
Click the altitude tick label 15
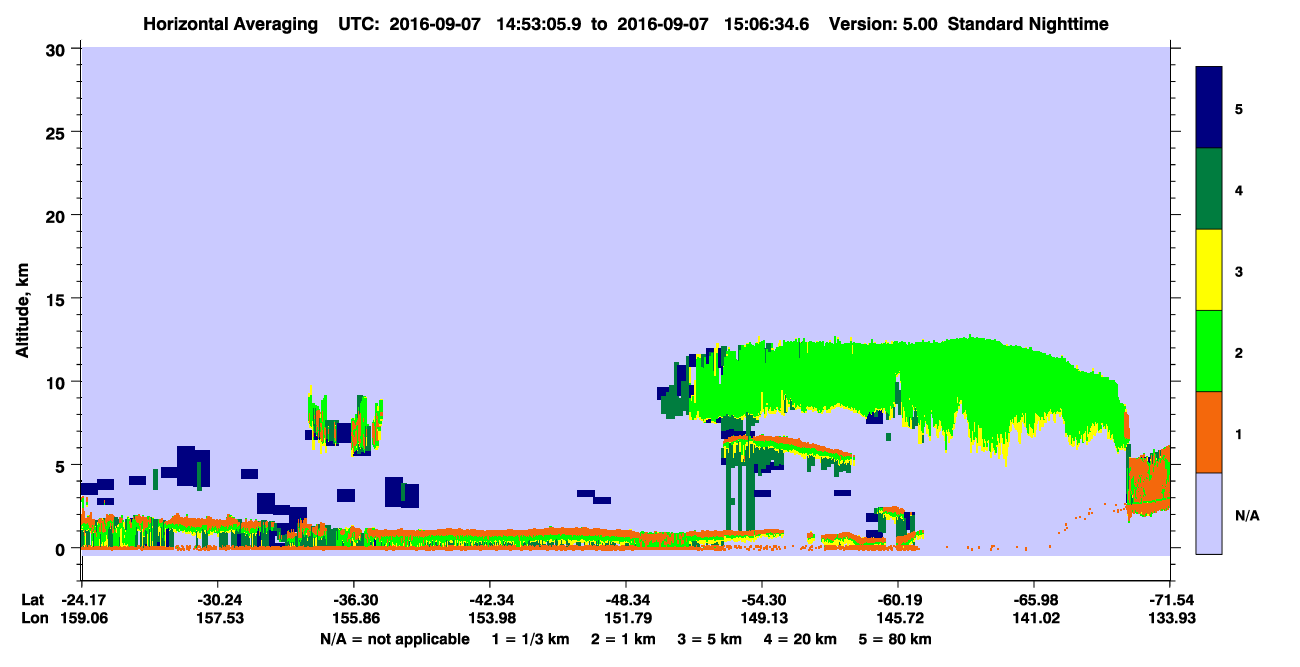point(58,299)
